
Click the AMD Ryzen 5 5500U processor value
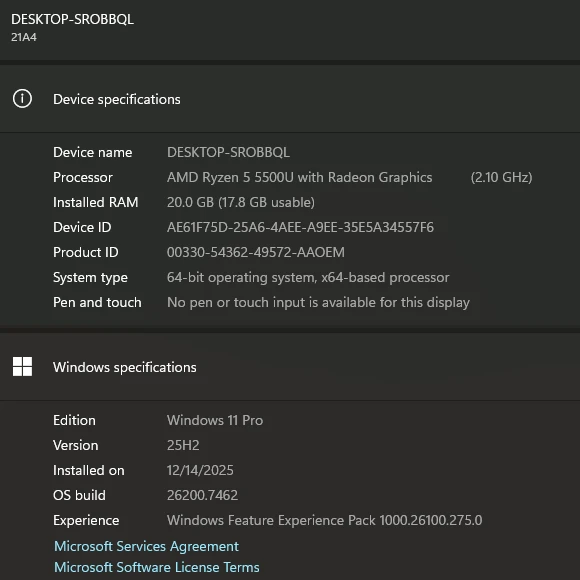(300, 178)
